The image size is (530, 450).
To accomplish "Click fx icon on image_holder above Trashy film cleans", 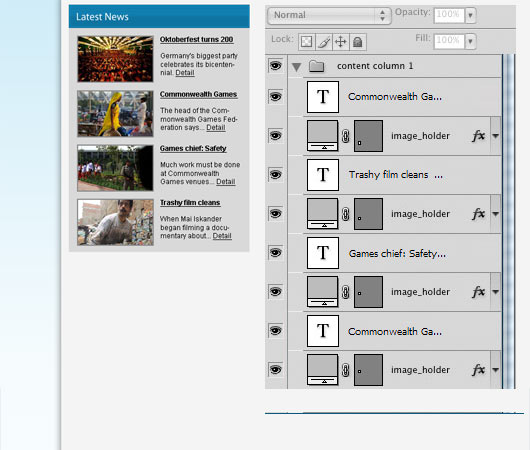I will [x=479, y=136].
